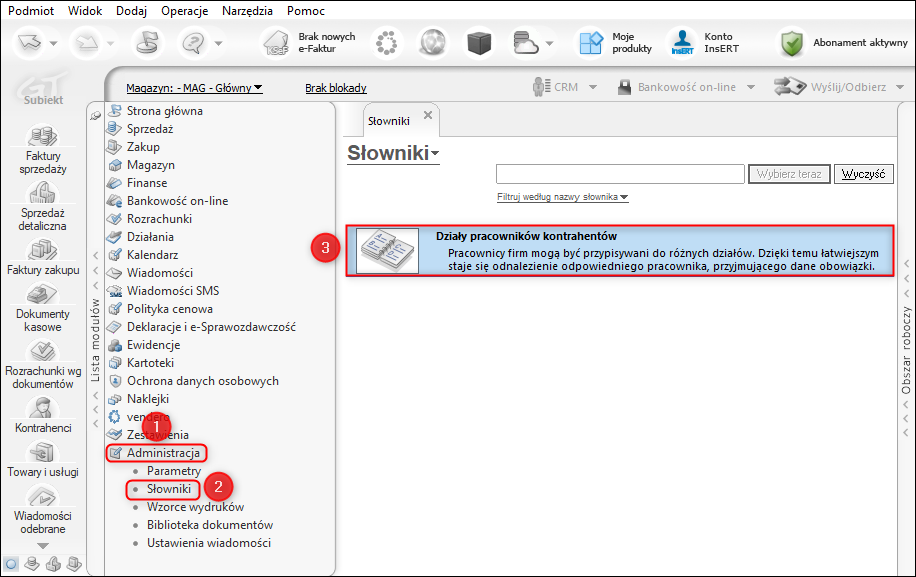The height and width of the screenshot is (577, 916).
Task: Select Magazyn module in list
Action: tap(151, 165)
